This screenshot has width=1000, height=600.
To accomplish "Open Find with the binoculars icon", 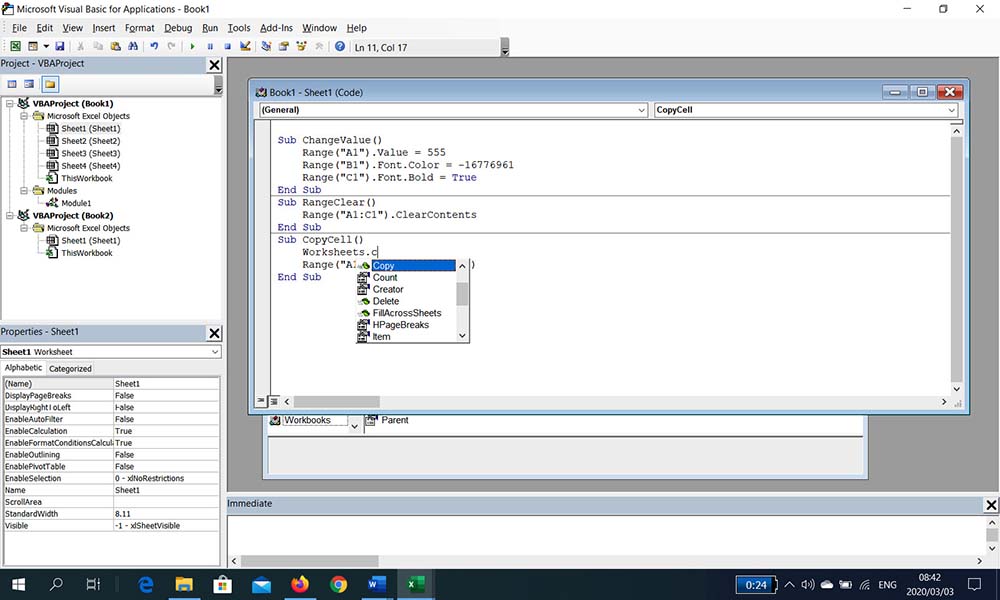I will tap(133, 47).
